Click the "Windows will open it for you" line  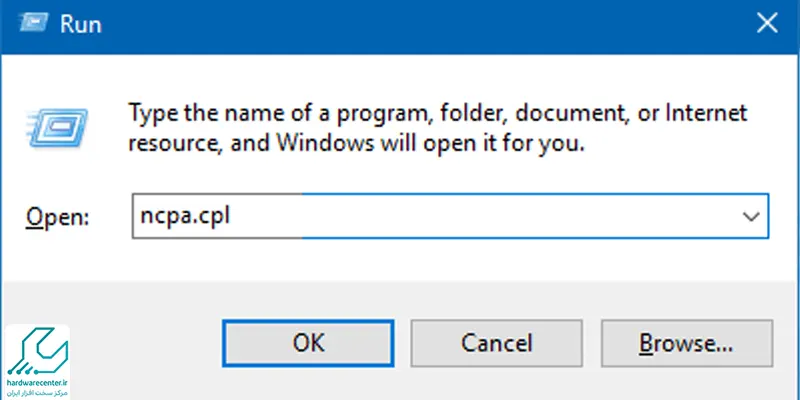click(430, 144)
